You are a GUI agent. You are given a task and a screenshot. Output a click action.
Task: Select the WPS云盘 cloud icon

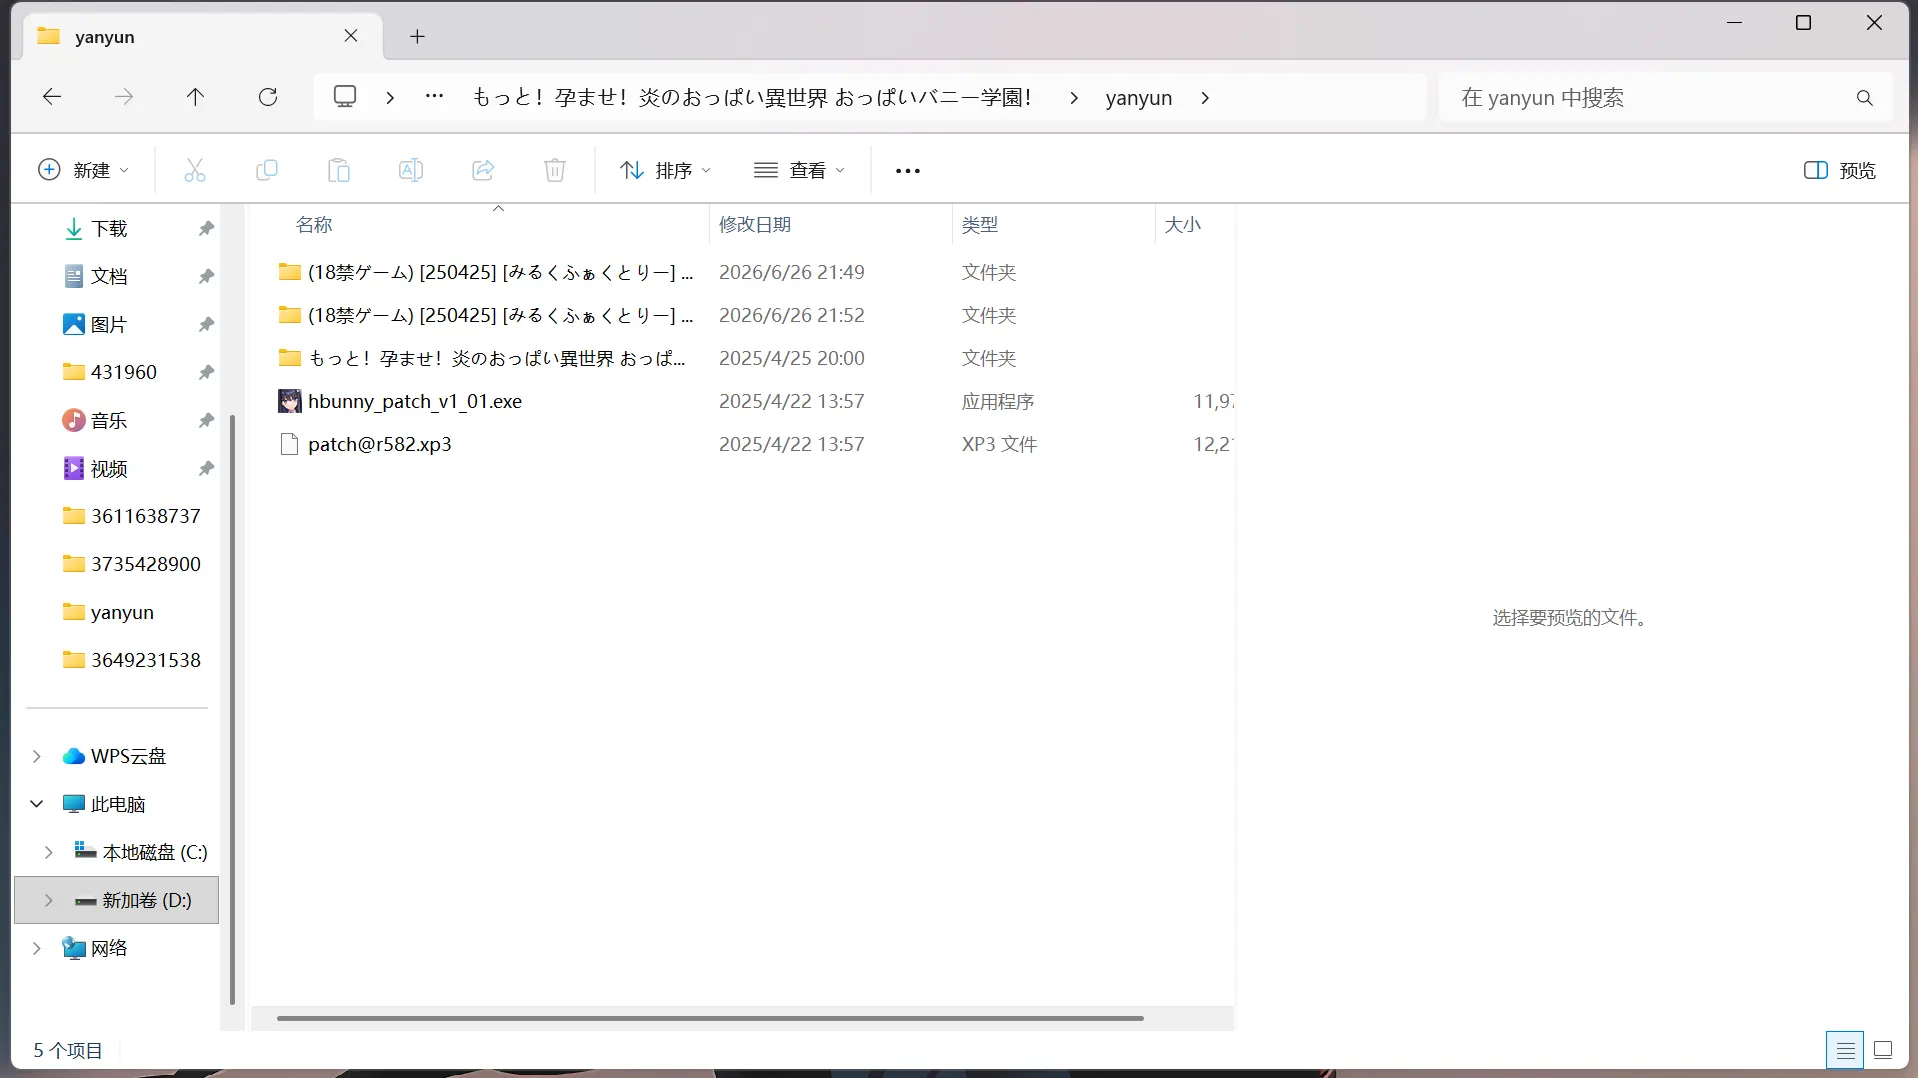[x=74, y=757]
